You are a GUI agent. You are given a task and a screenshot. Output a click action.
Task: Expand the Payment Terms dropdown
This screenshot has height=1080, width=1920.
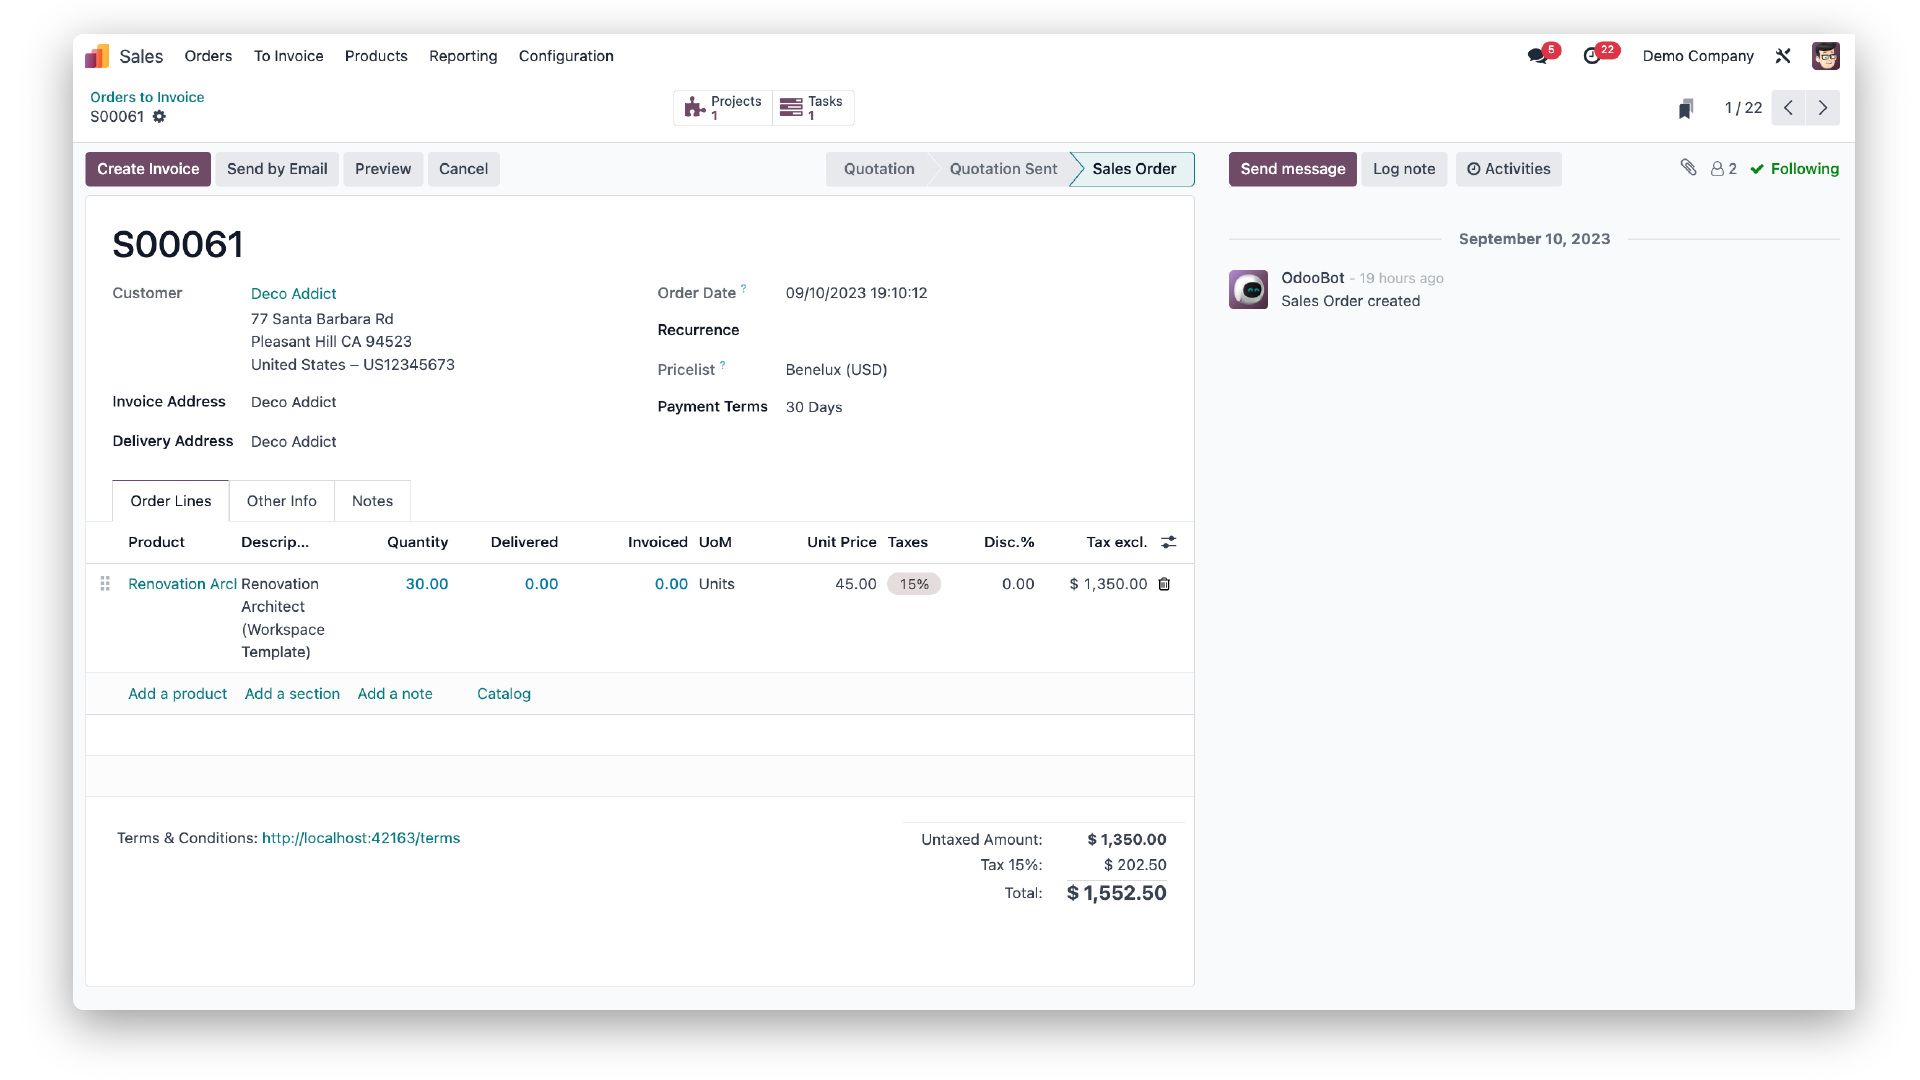click(814, 406)
